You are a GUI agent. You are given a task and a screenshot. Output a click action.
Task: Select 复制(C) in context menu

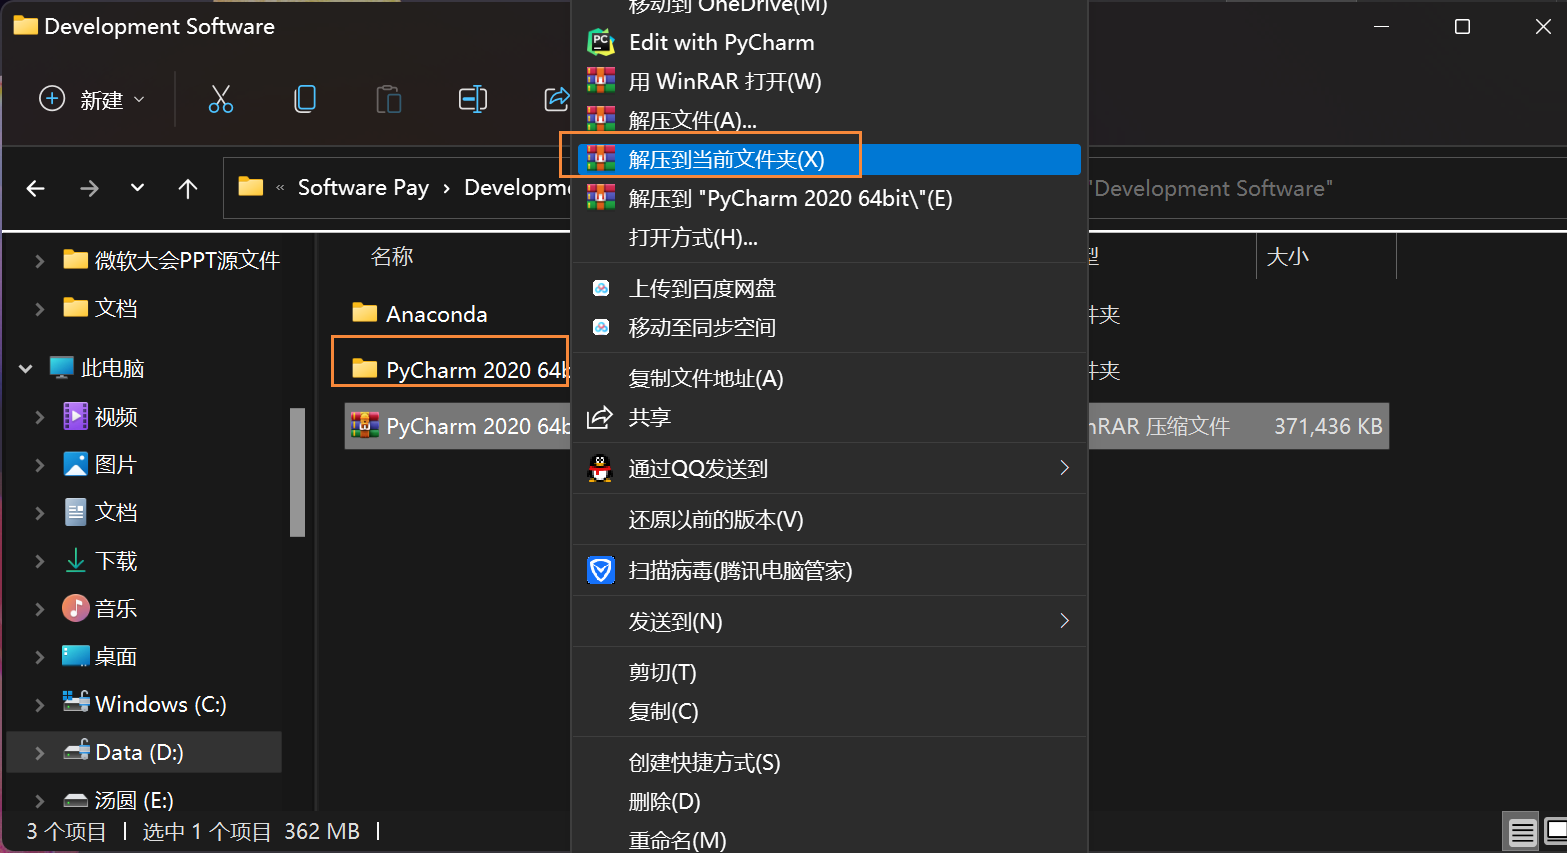[x=829, y=711]
